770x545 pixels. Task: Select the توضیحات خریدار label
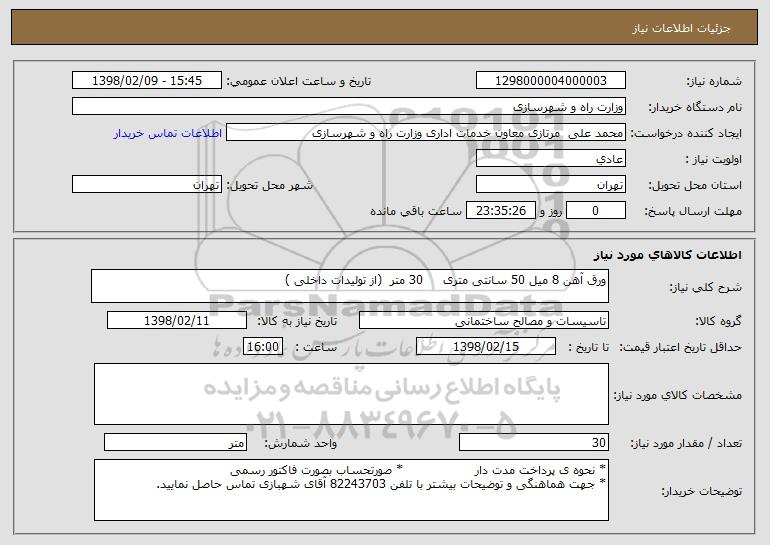[x=701, y=491]
